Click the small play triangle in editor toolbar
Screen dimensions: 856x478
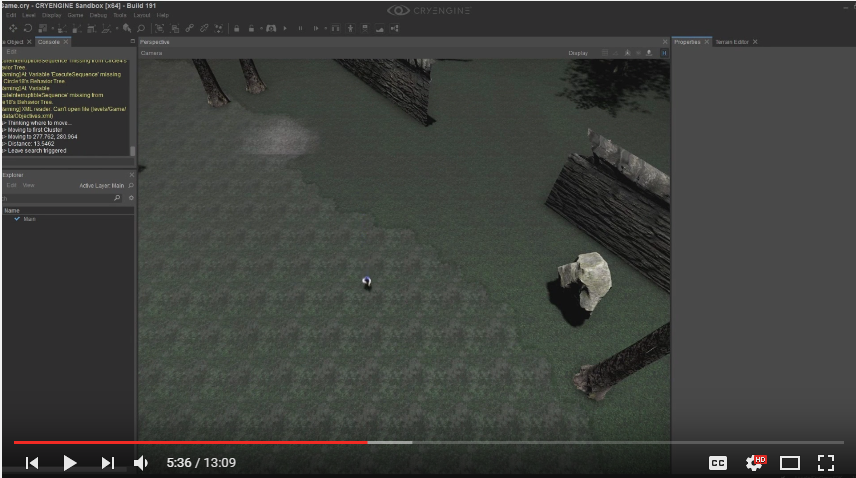pos(285,28)
